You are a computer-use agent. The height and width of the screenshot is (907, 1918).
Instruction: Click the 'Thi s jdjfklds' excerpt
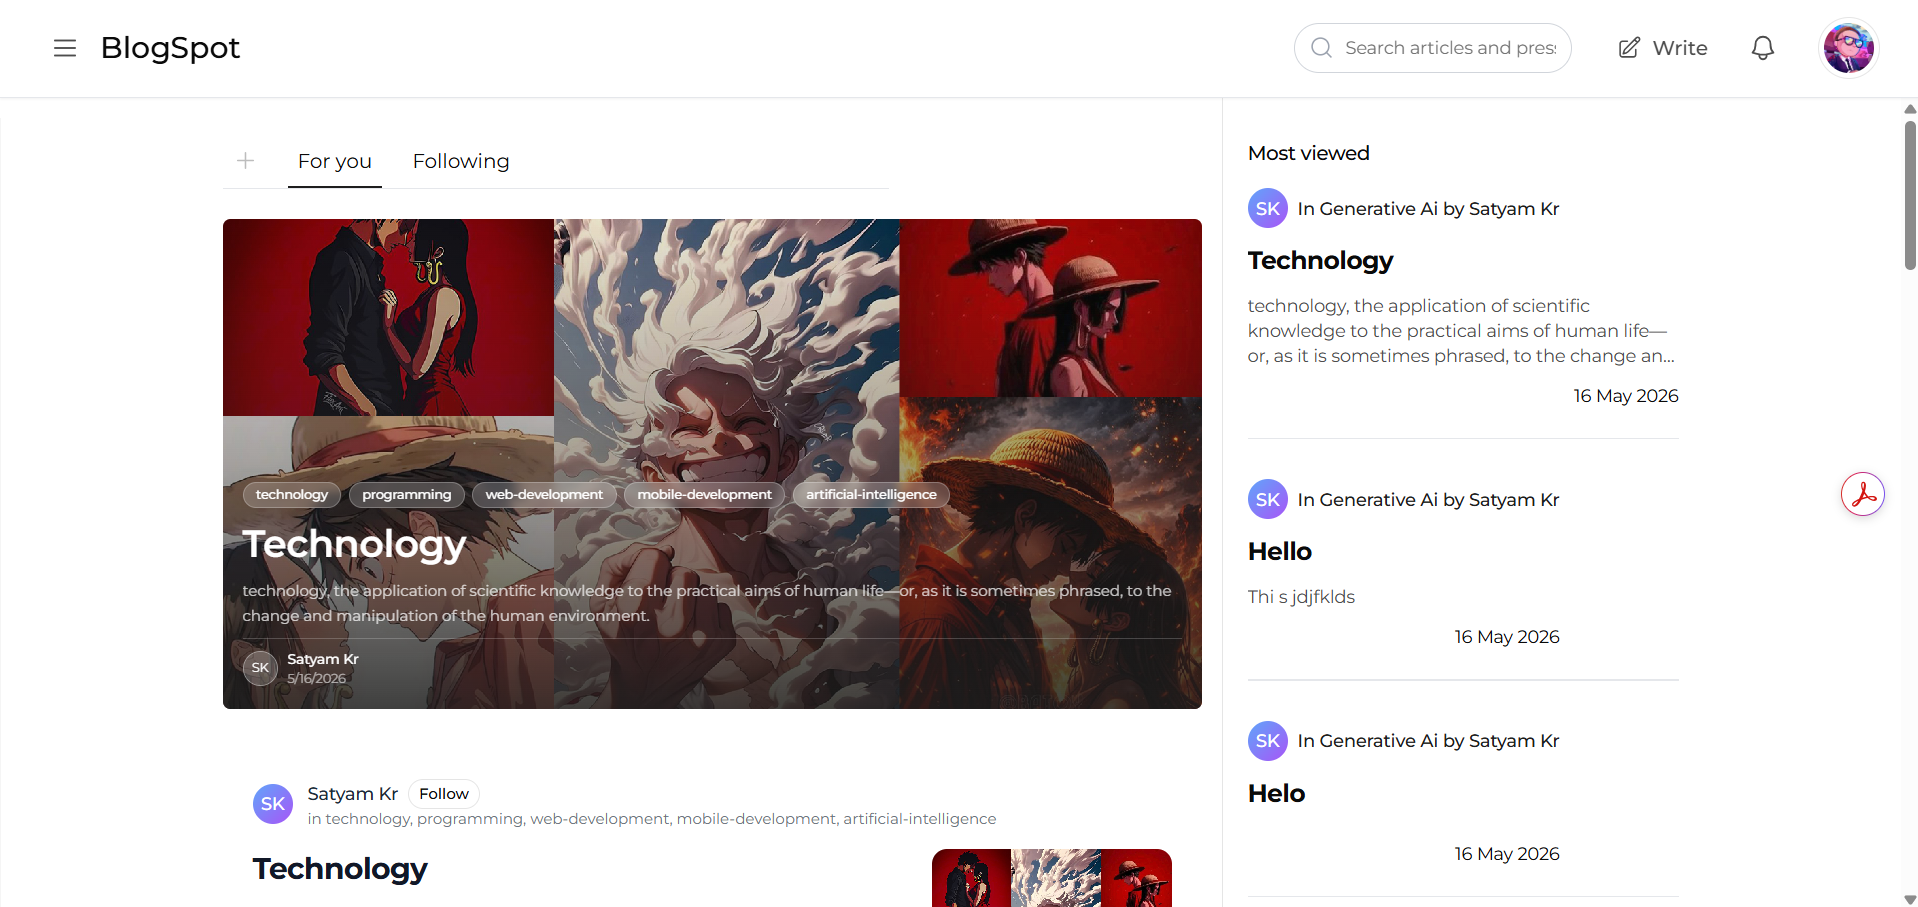[1302, 597]
